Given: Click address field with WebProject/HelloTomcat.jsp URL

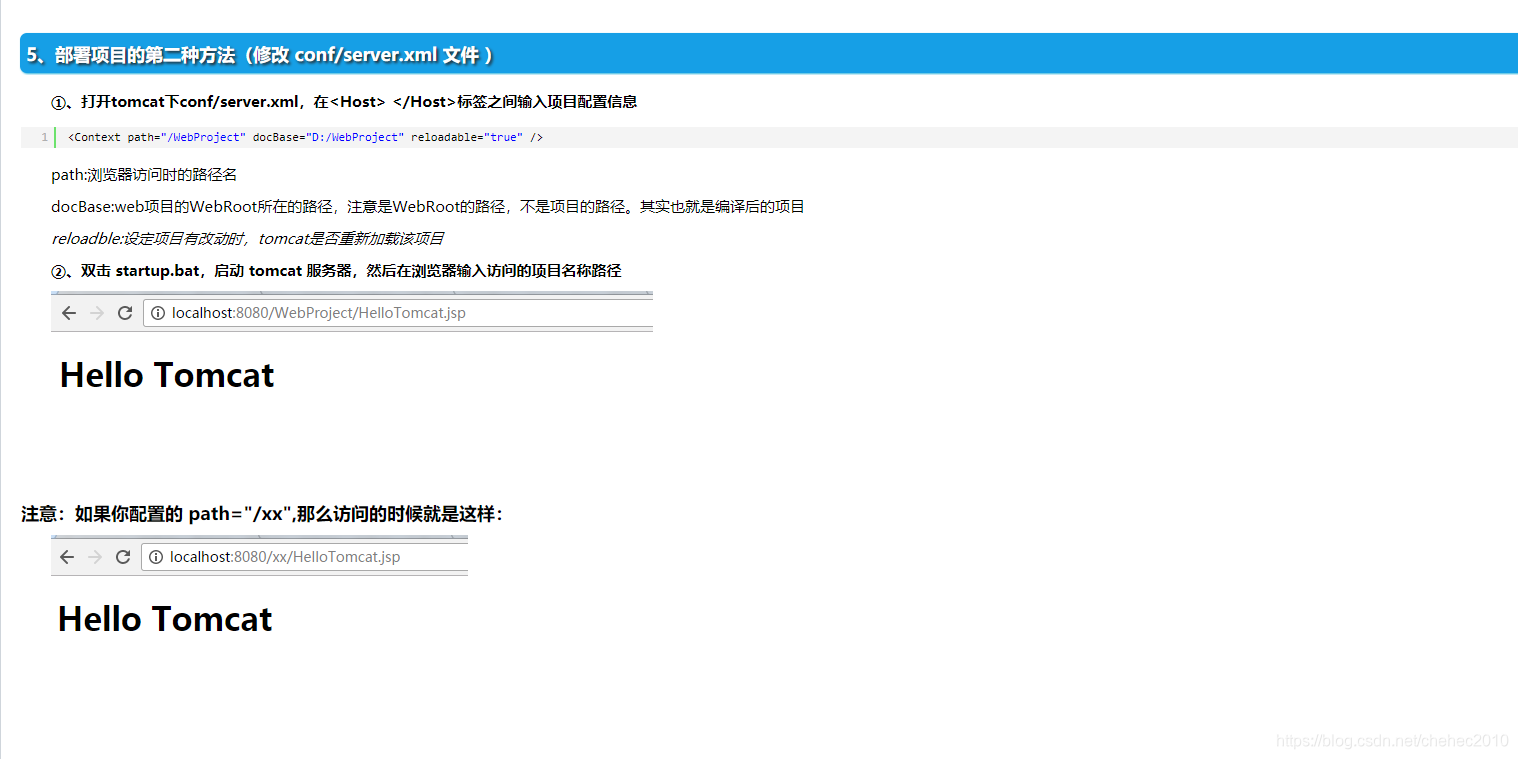Looking at the screenshot, I should (398, 313).
